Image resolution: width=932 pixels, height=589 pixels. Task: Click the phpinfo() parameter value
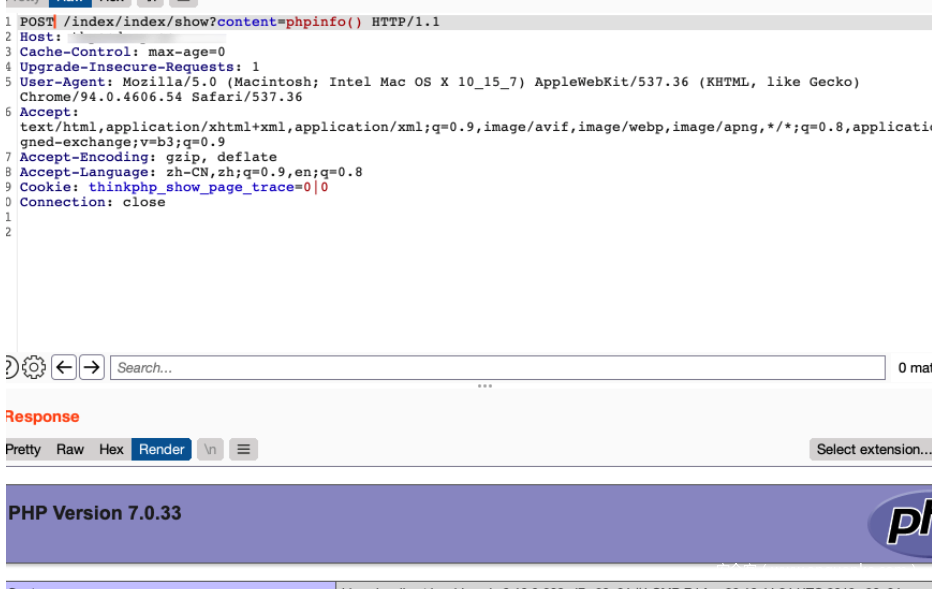point(324,22)
